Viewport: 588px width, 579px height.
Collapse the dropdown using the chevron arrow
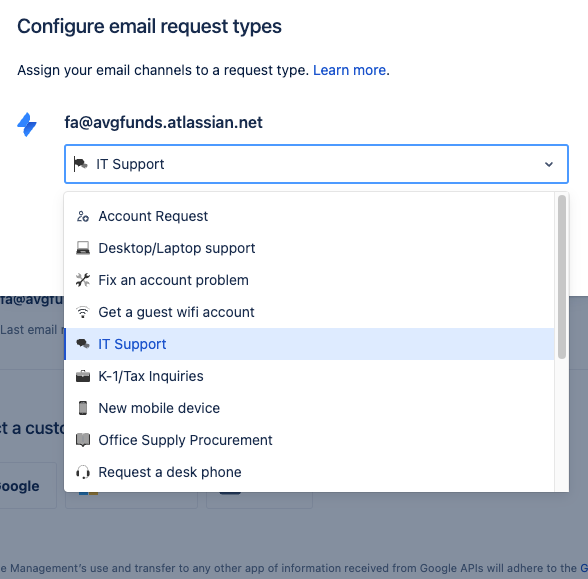click(549, 164)
